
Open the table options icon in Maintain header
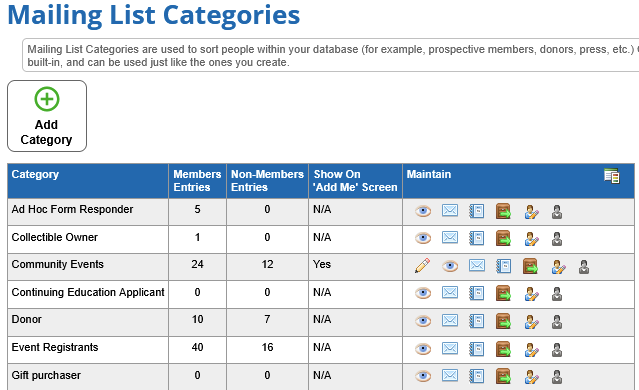point(612,176)
